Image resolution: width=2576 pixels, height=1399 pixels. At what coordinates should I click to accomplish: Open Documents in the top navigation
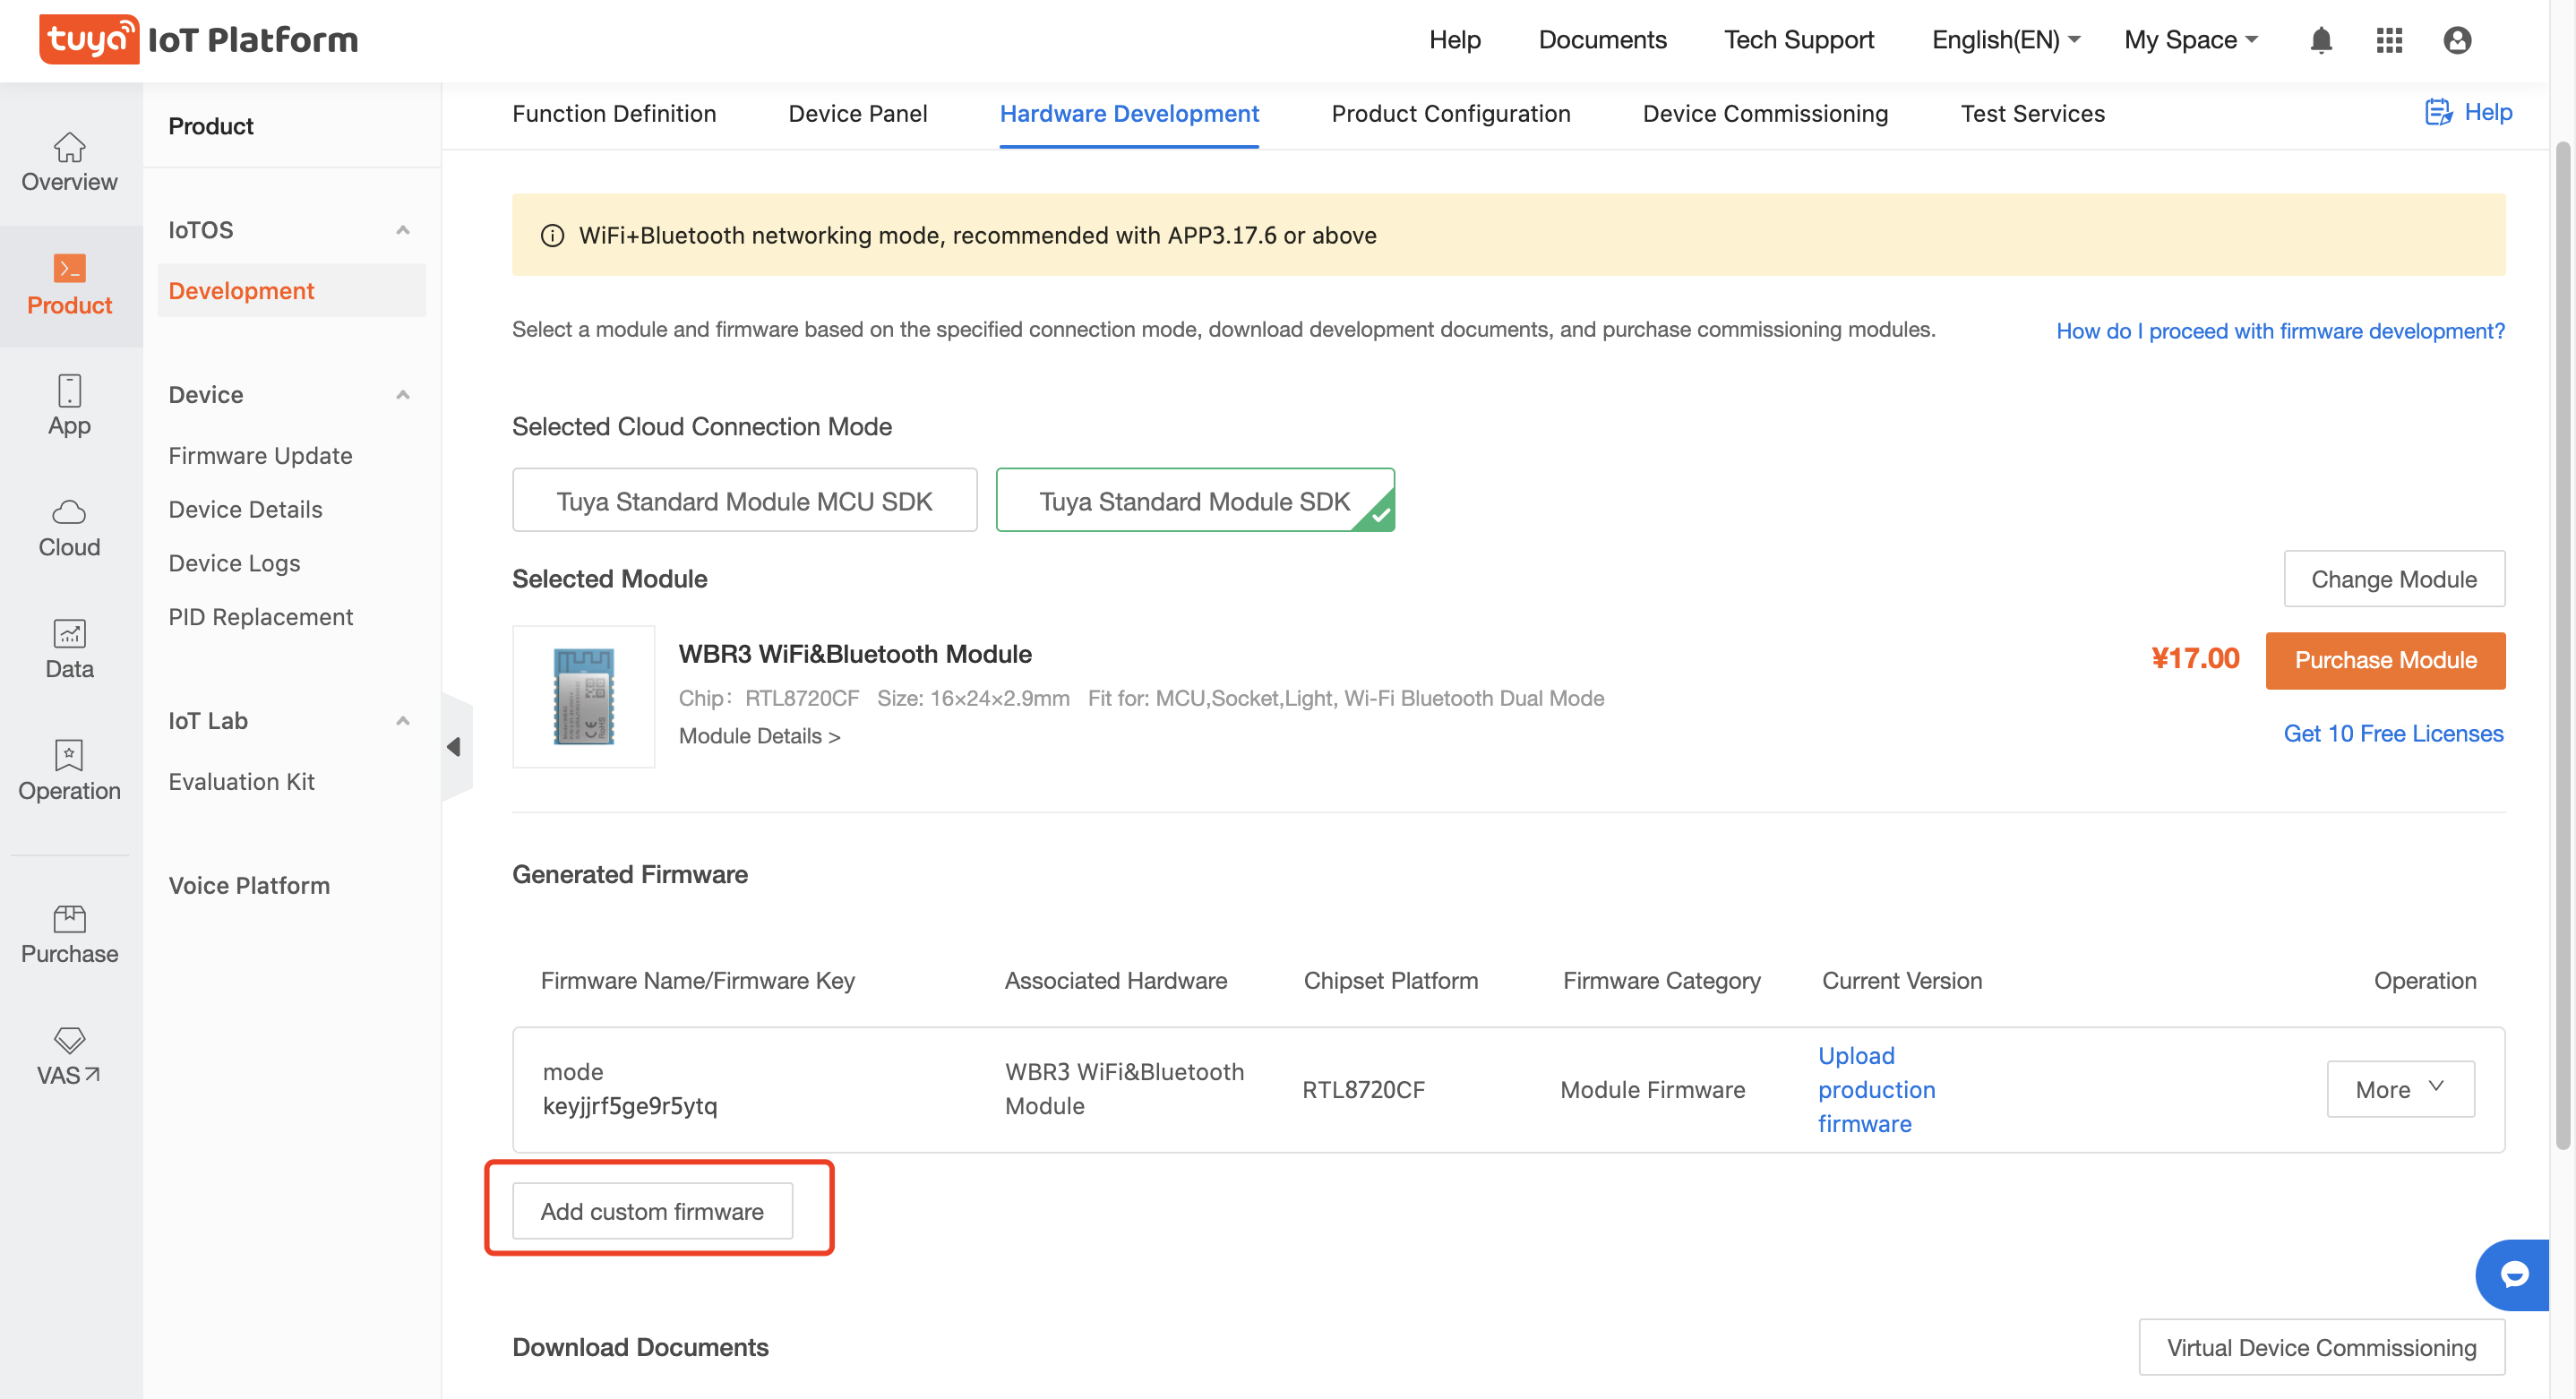pyautogui.click(x=1602, y=40)
